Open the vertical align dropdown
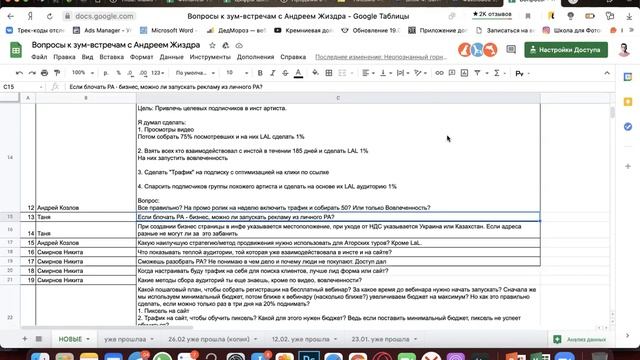 tap(385, 73)
